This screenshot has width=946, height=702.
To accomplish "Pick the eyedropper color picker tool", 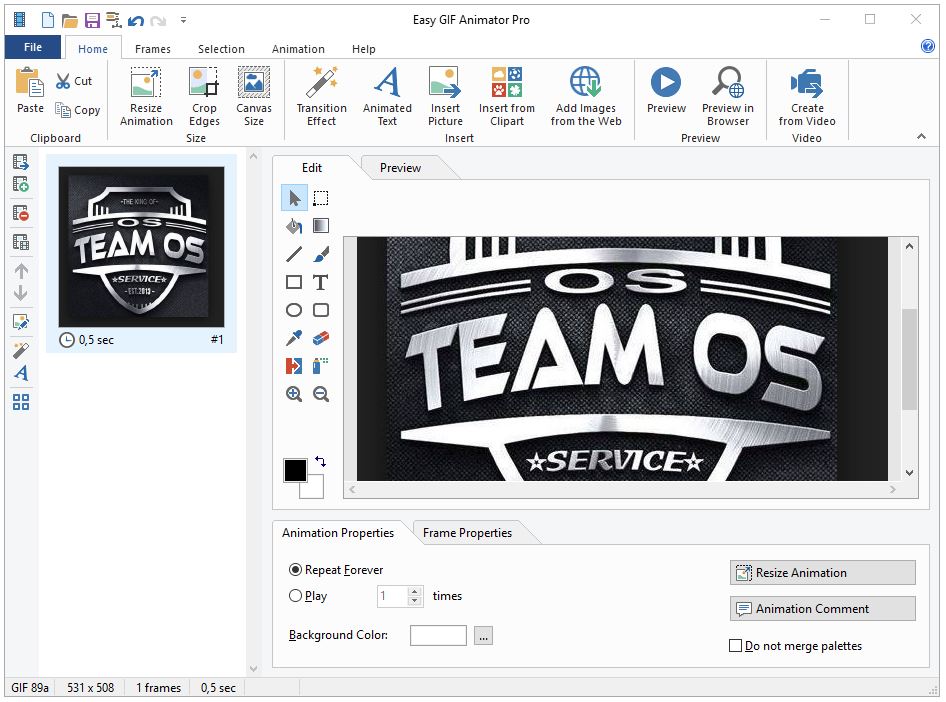I will (x=294, y=338).
